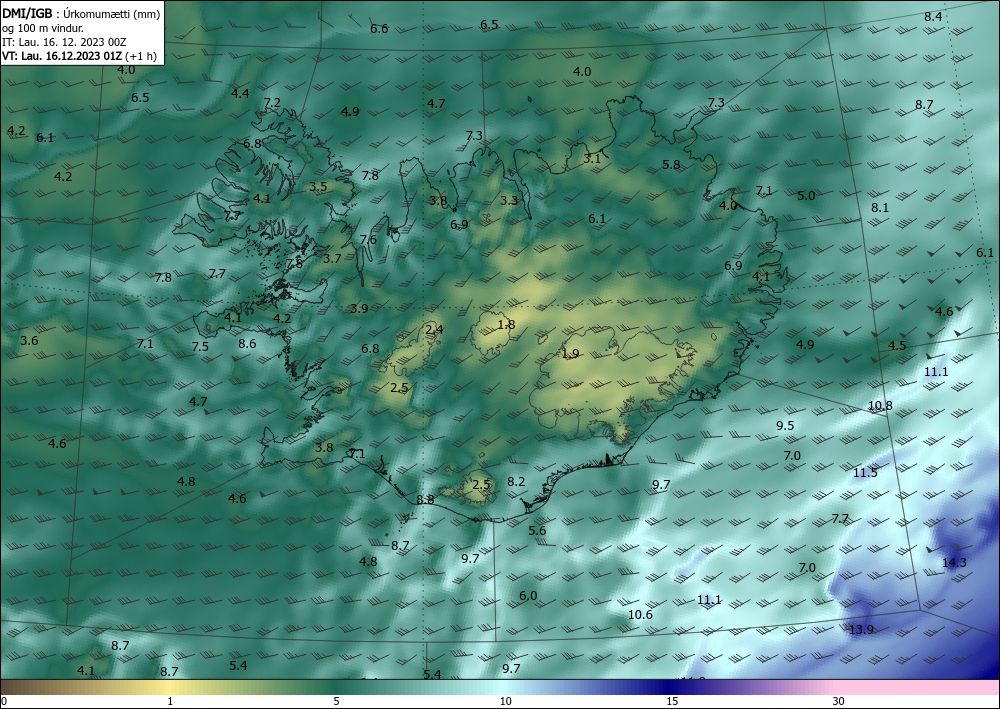Screen dimensions: 1000x709
Task: Select the 3.7 map value
Action: (332, 258)
